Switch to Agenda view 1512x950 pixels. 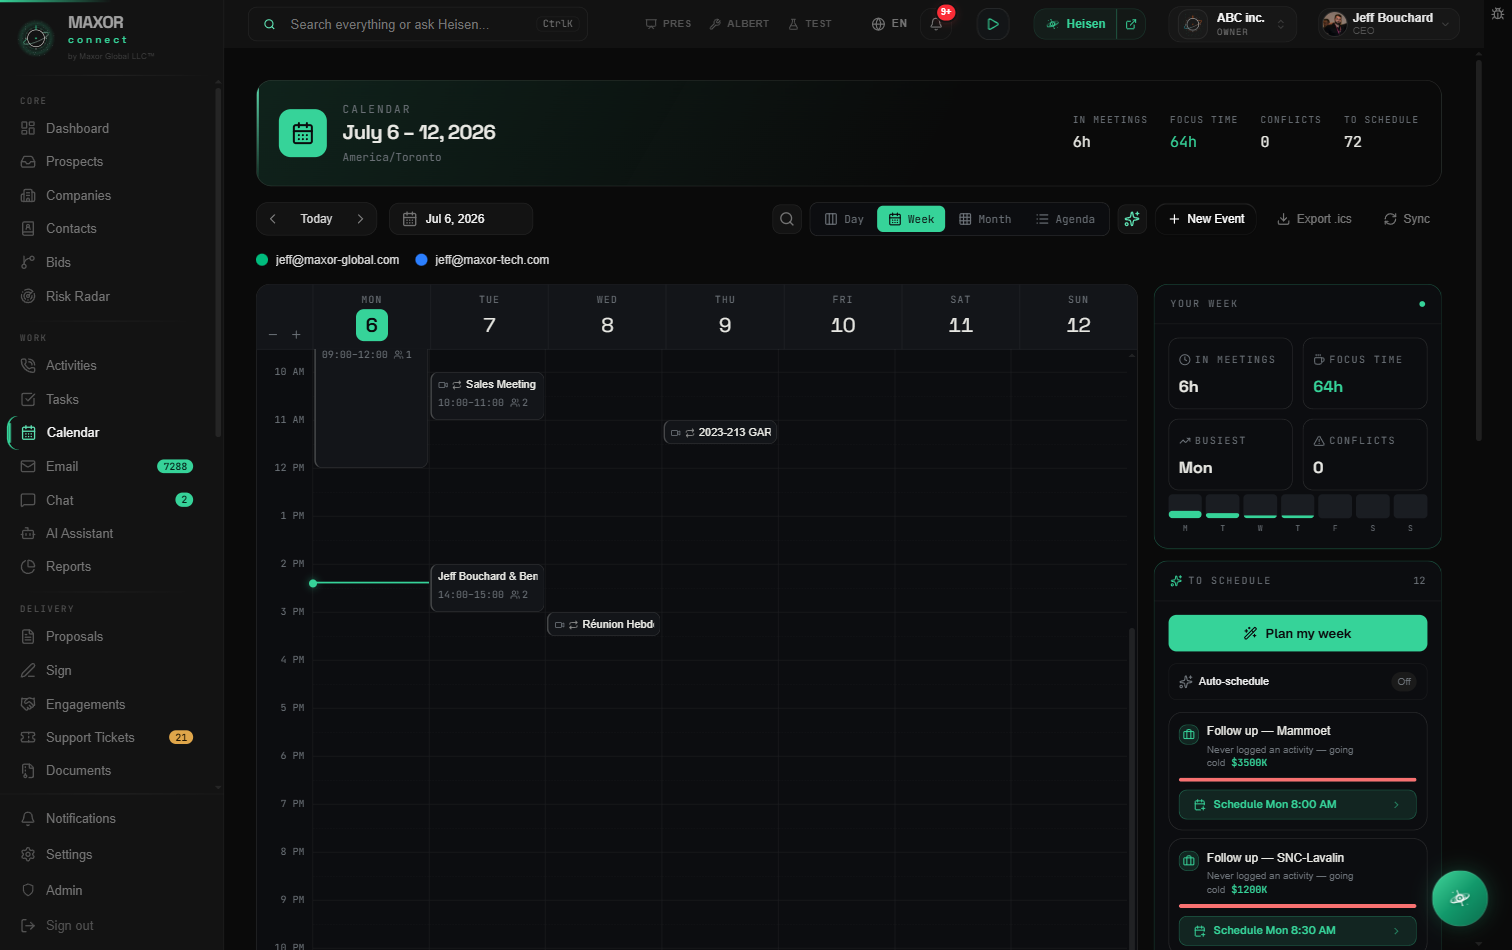pyautogui.click(x=1066, y=219)
